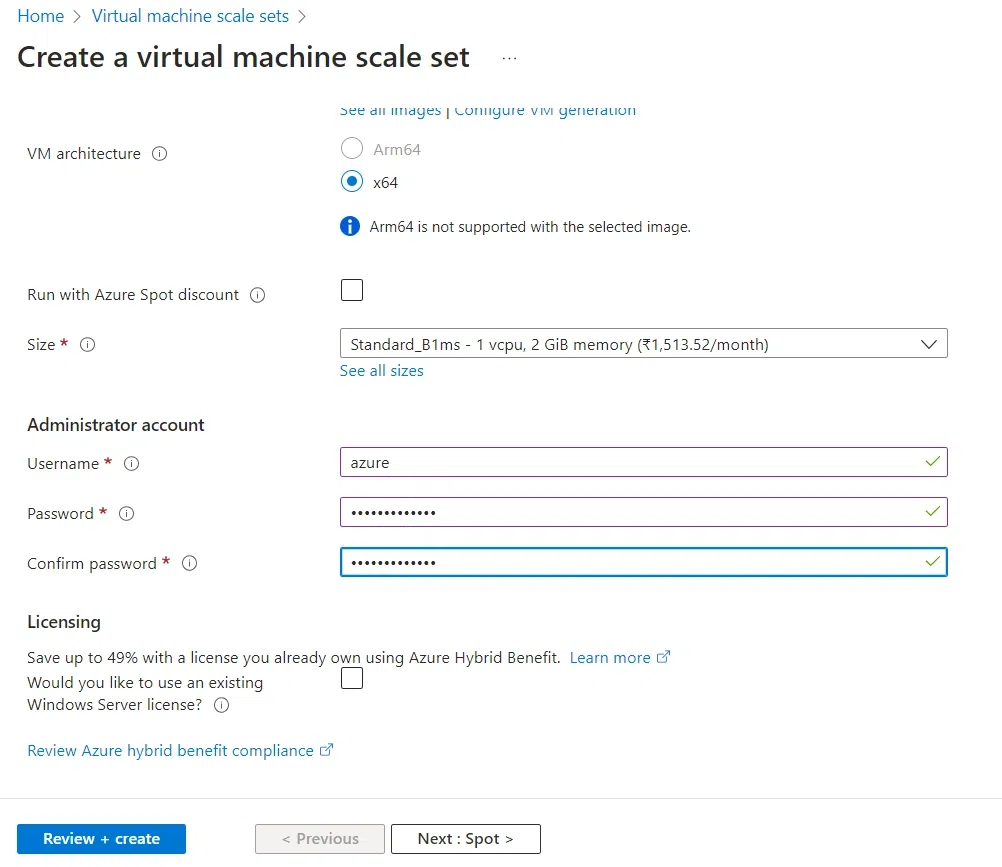Proceed with Next : Spot button
Viewport: 1002px width, 867px height.
point(465,839)
